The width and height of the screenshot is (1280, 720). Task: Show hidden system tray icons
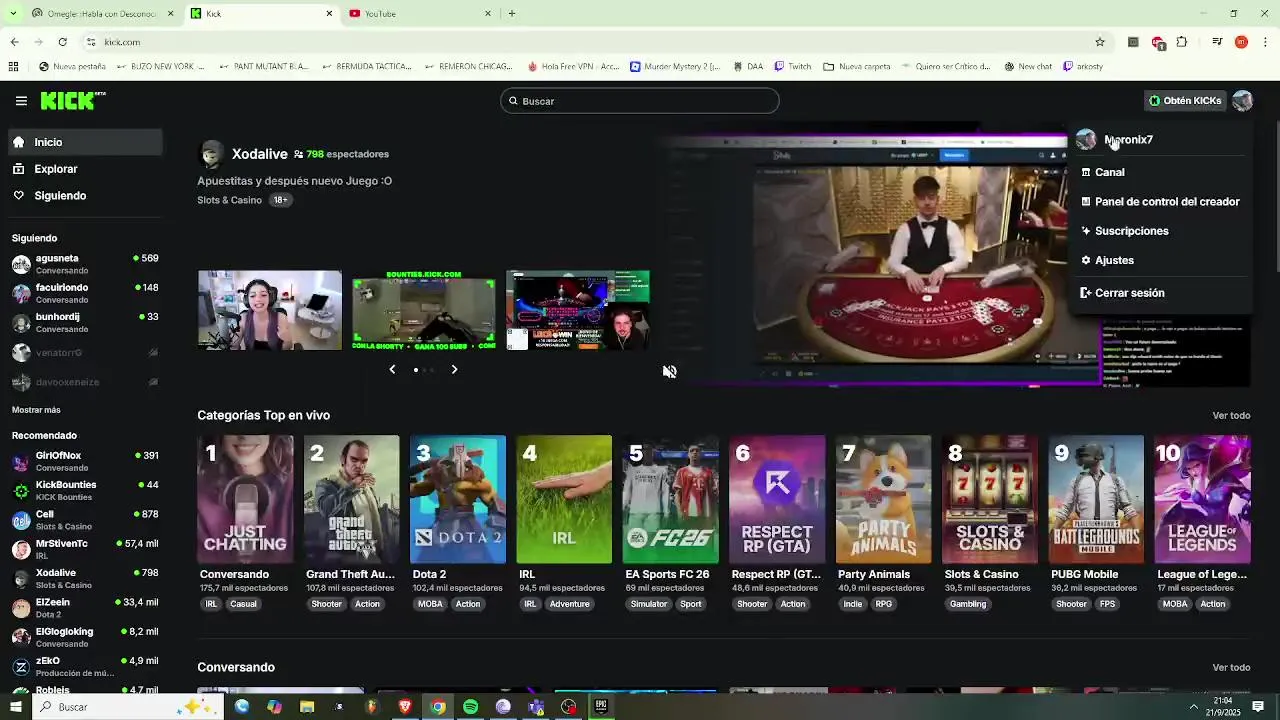click(x=1193, y=707)
